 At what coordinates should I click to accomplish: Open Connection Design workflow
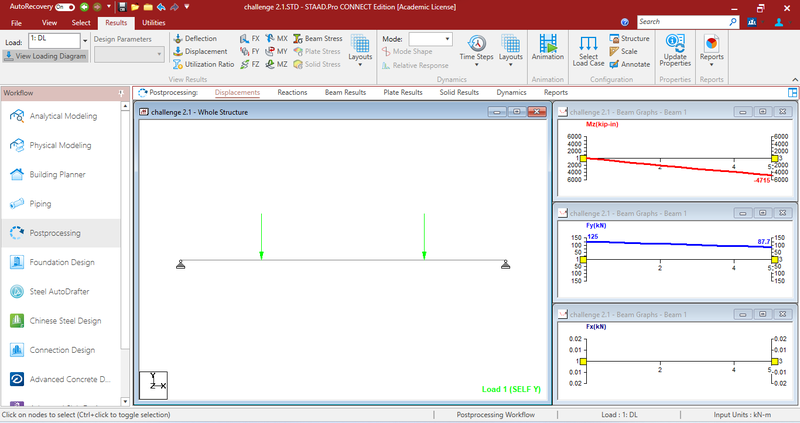[x=61, y=350]
